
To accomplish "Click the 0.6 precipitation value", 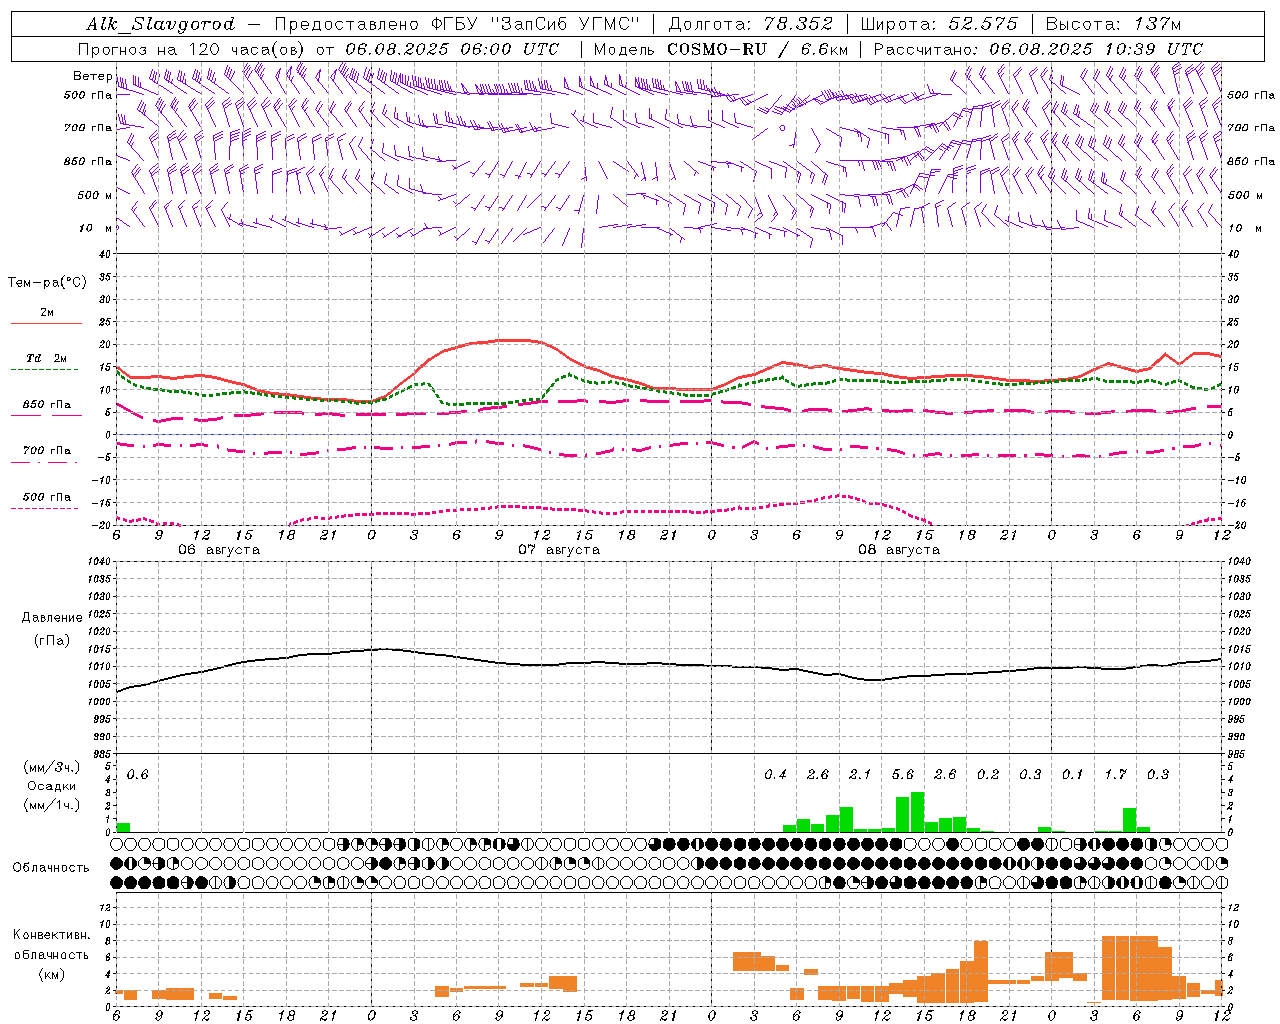I will pyautogui.click(x=137, y=774).
